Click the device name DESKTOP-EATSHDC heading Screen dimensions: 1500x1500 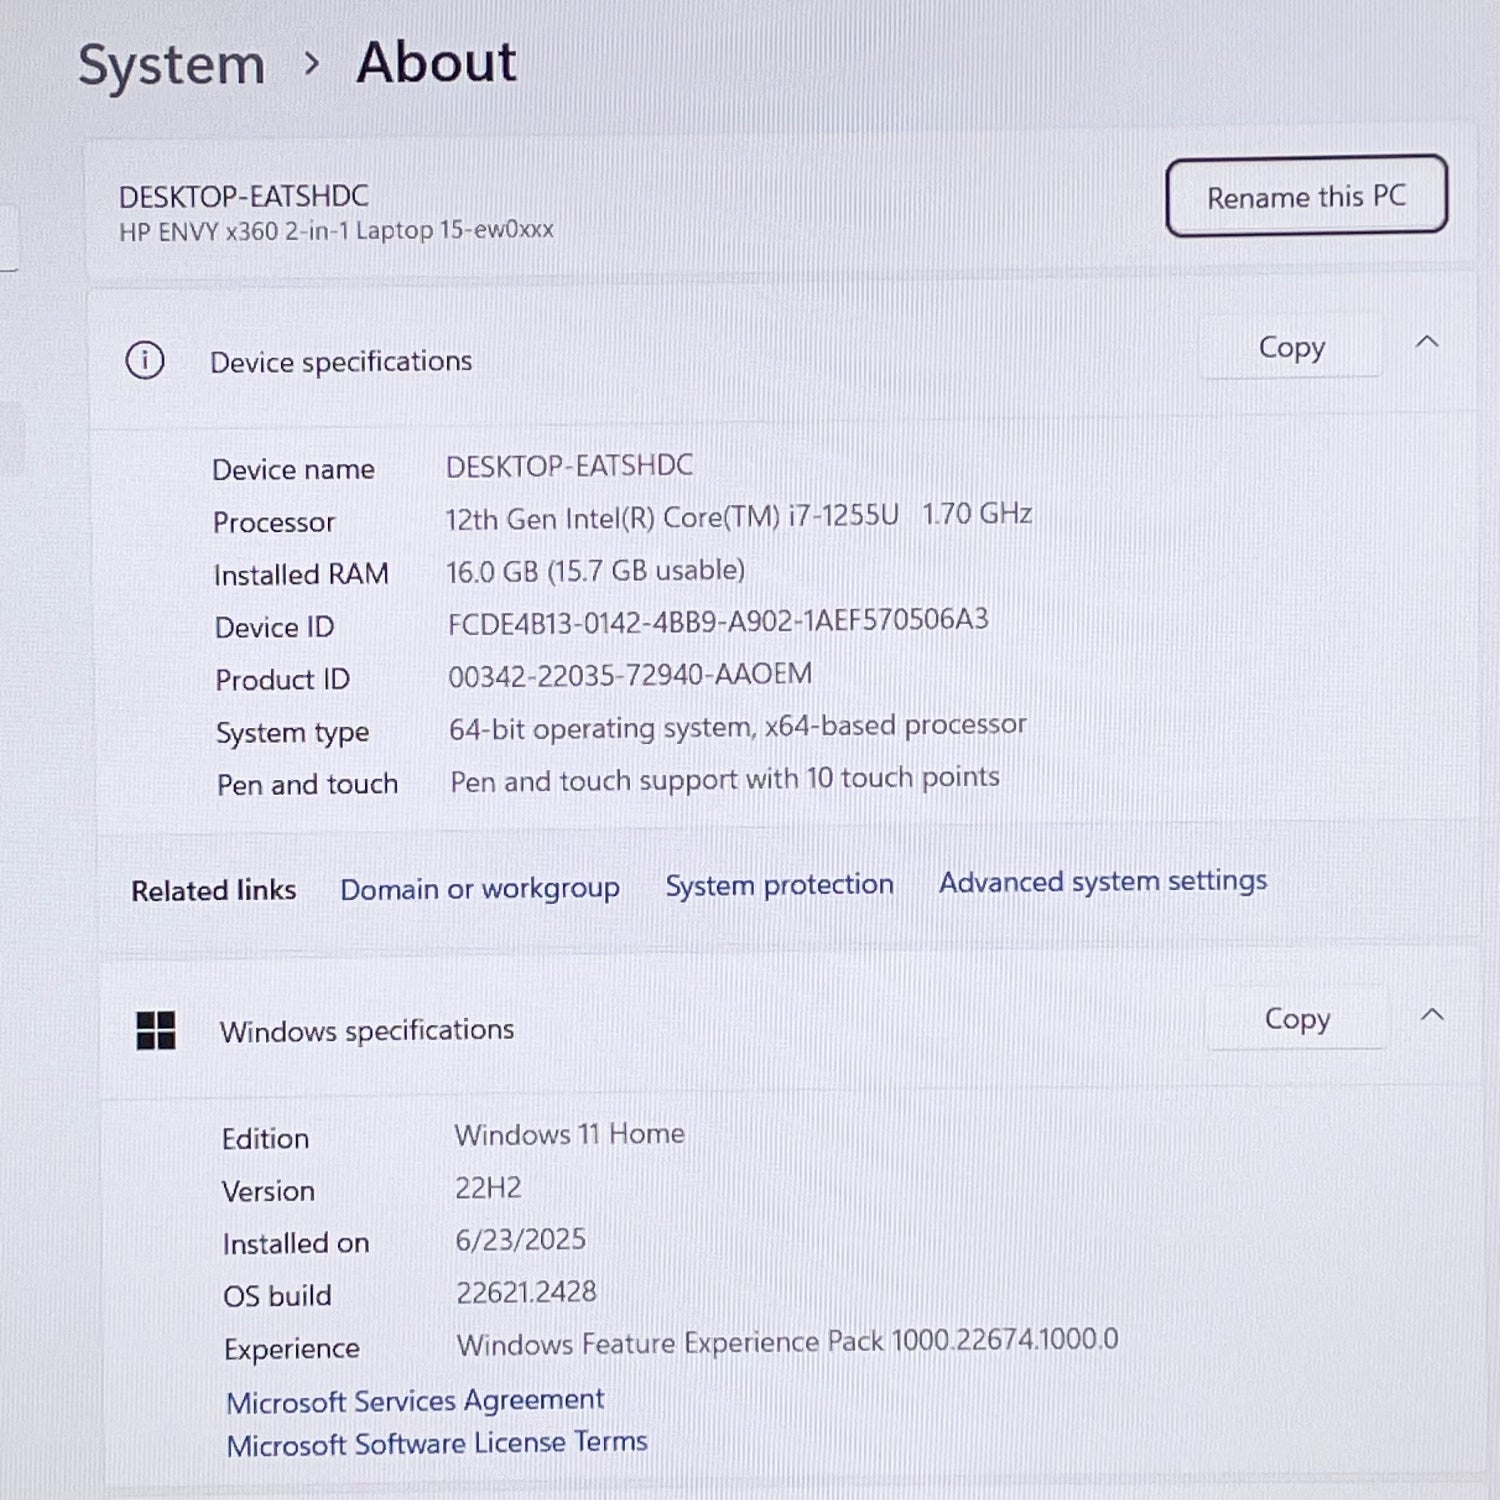coord(243,195)
